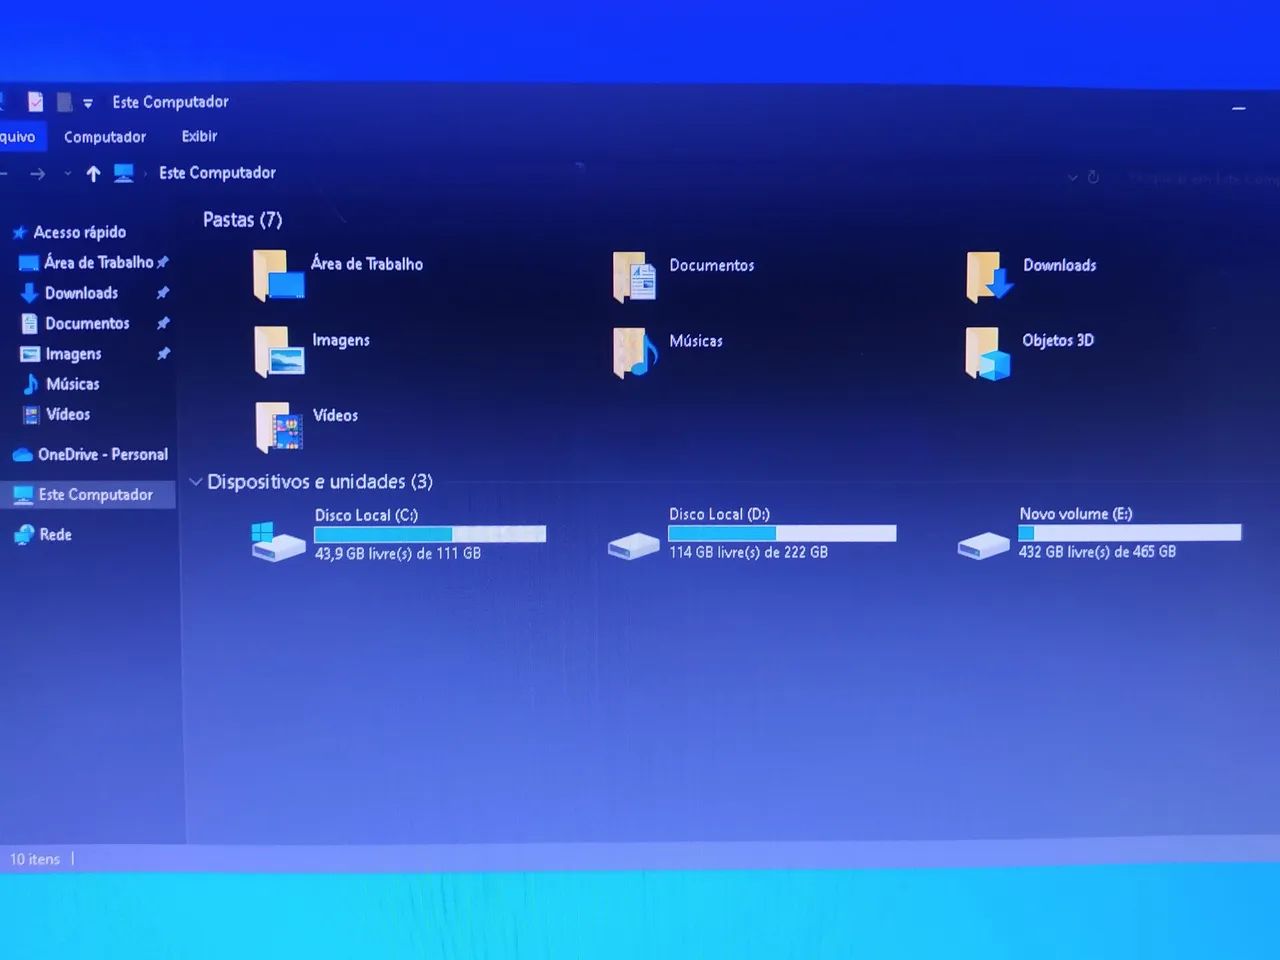This screenshot has width=1280, height=960.
Task: Click the forward navigation arrow
Action: (38, 174)
